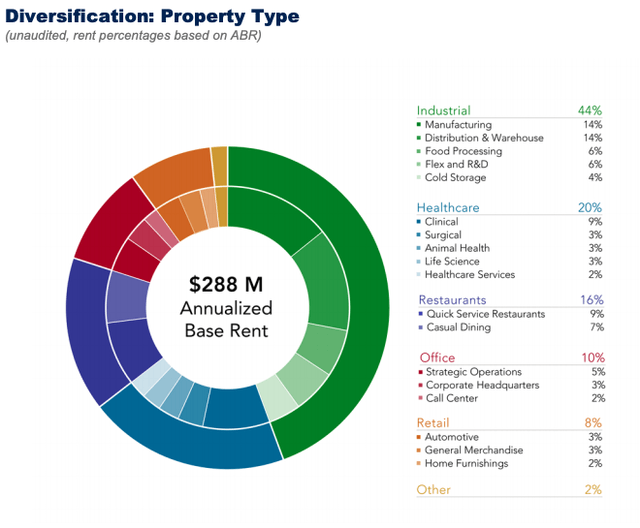Click the 'Quick Service Restaurants' legend label
640x528 pixels.
[486, 314]
